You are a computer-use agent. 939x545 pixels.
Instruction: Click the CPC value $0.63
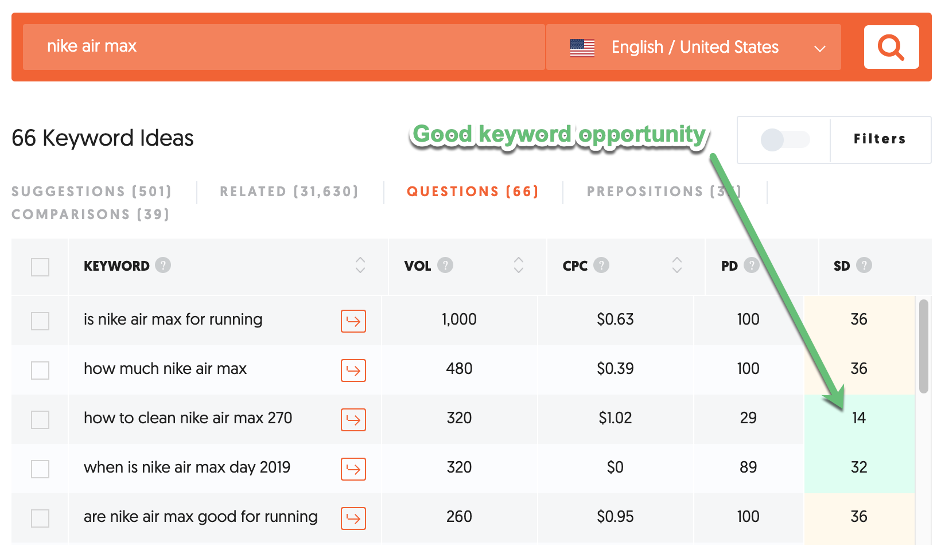(x=615, y=319)
